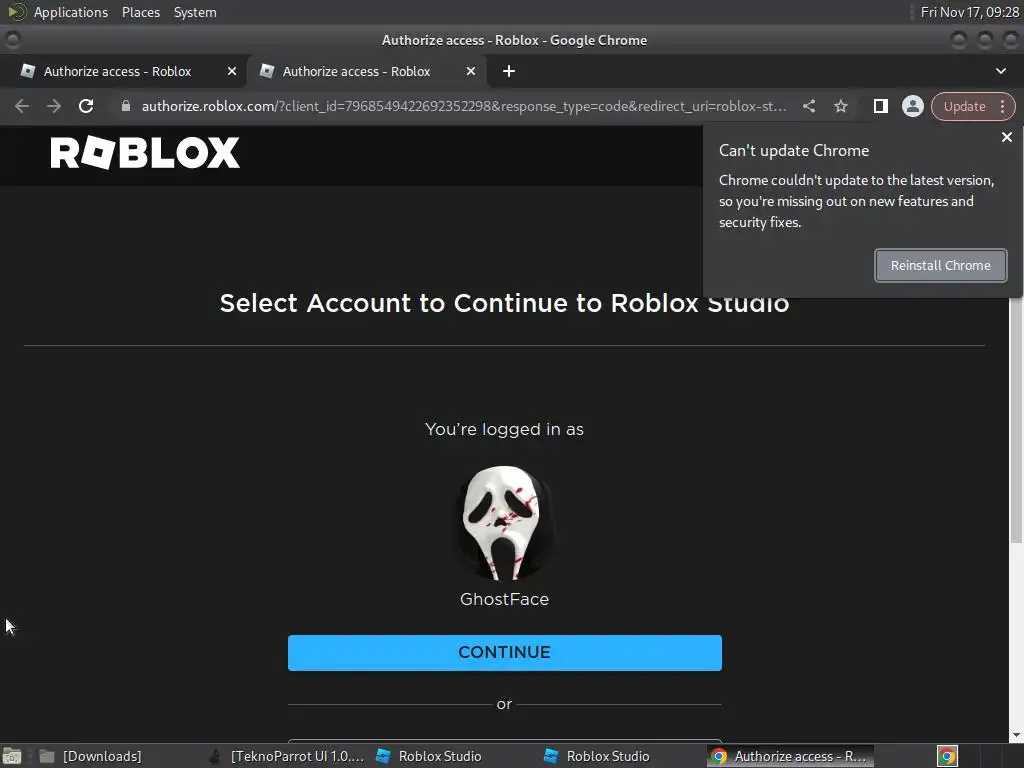Click the blue CONTINUE button

coord(505,652)
